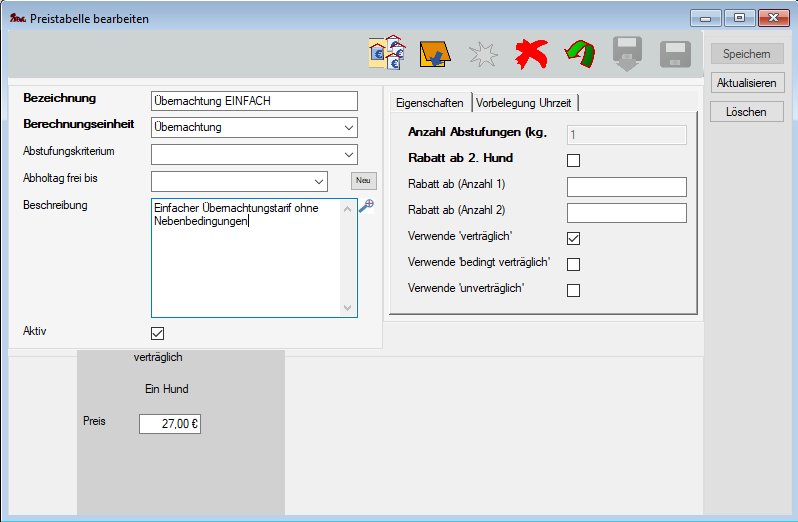Click the green undo arrow icon

pos(579,54)
